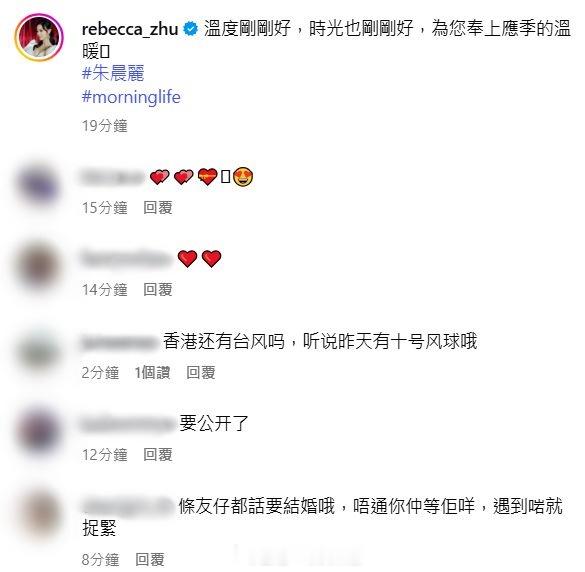Image resolution: width=585 pixels, height=572 pixels.
Task: Reply to the 8分鐘 comment
Action: click(150, 559)
